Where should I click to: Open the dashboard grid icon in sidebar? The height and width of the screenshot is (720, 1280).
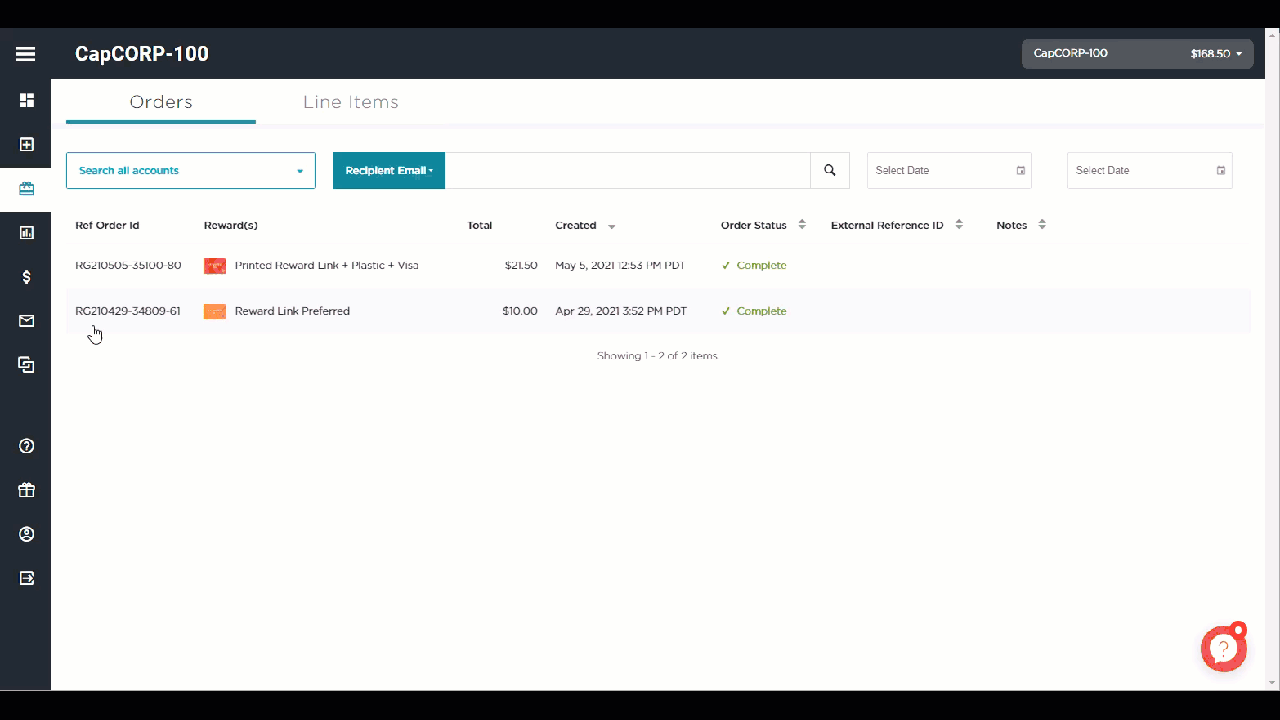pyautogui.click(x=26, y=100)
